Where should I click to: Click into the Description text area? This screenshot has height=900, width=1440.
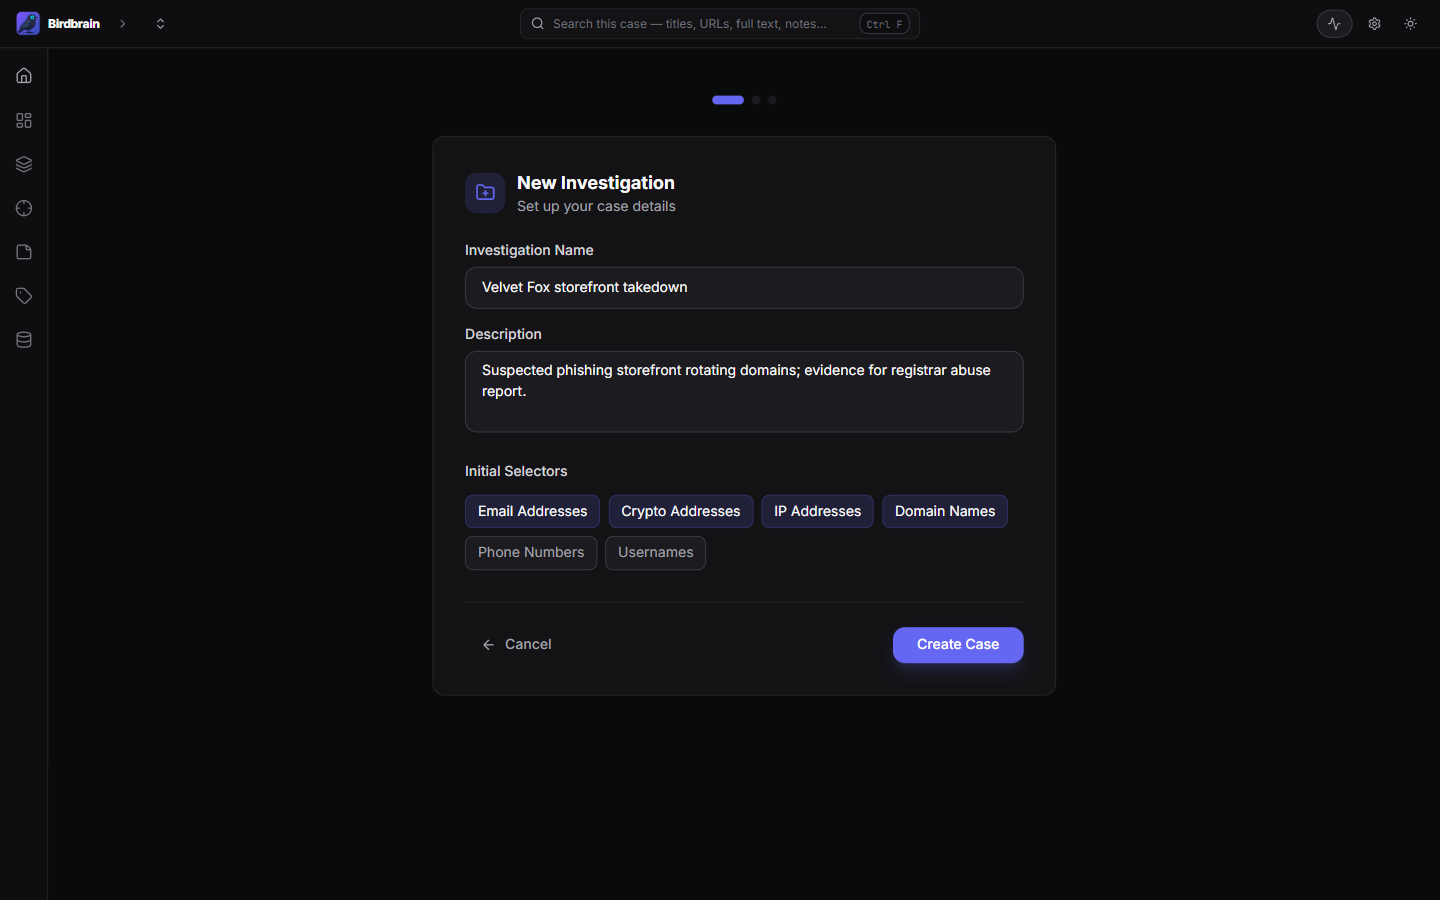tap(744, 391)
